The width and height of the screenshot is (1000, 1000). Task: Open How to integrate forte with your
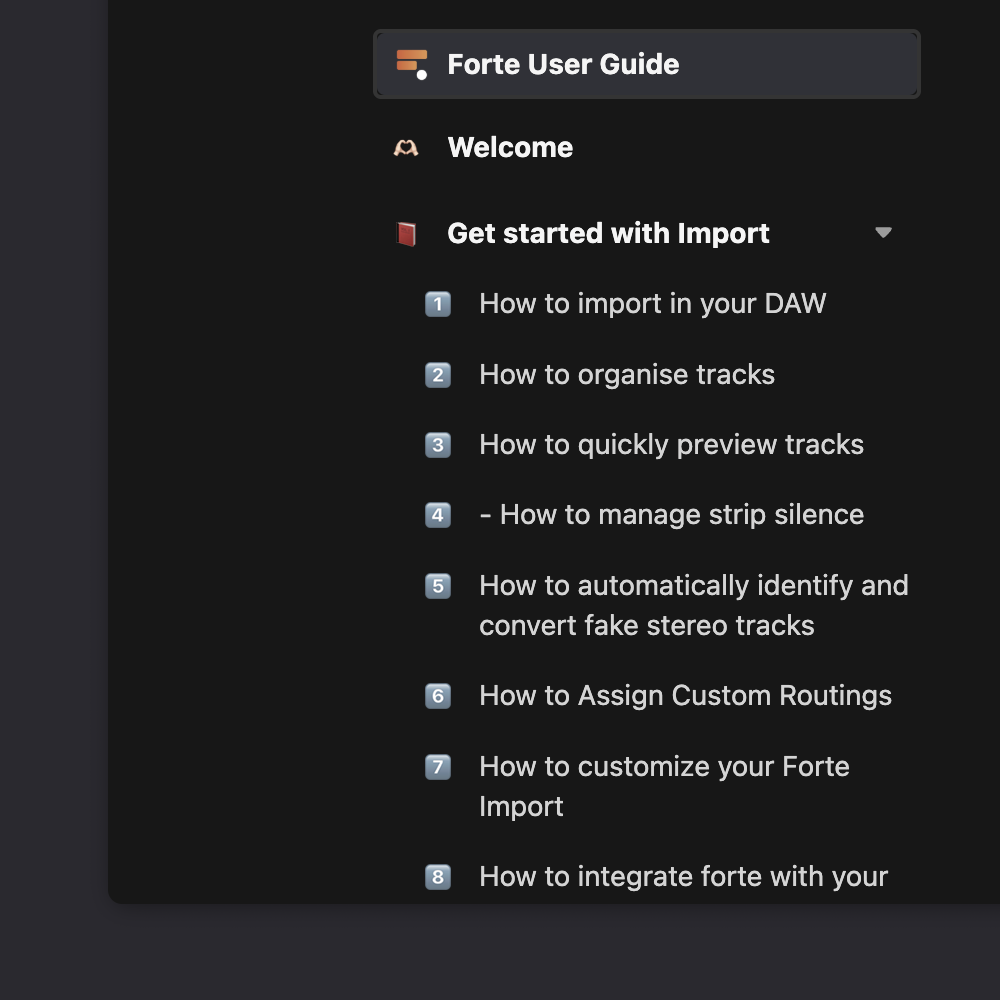684,877
